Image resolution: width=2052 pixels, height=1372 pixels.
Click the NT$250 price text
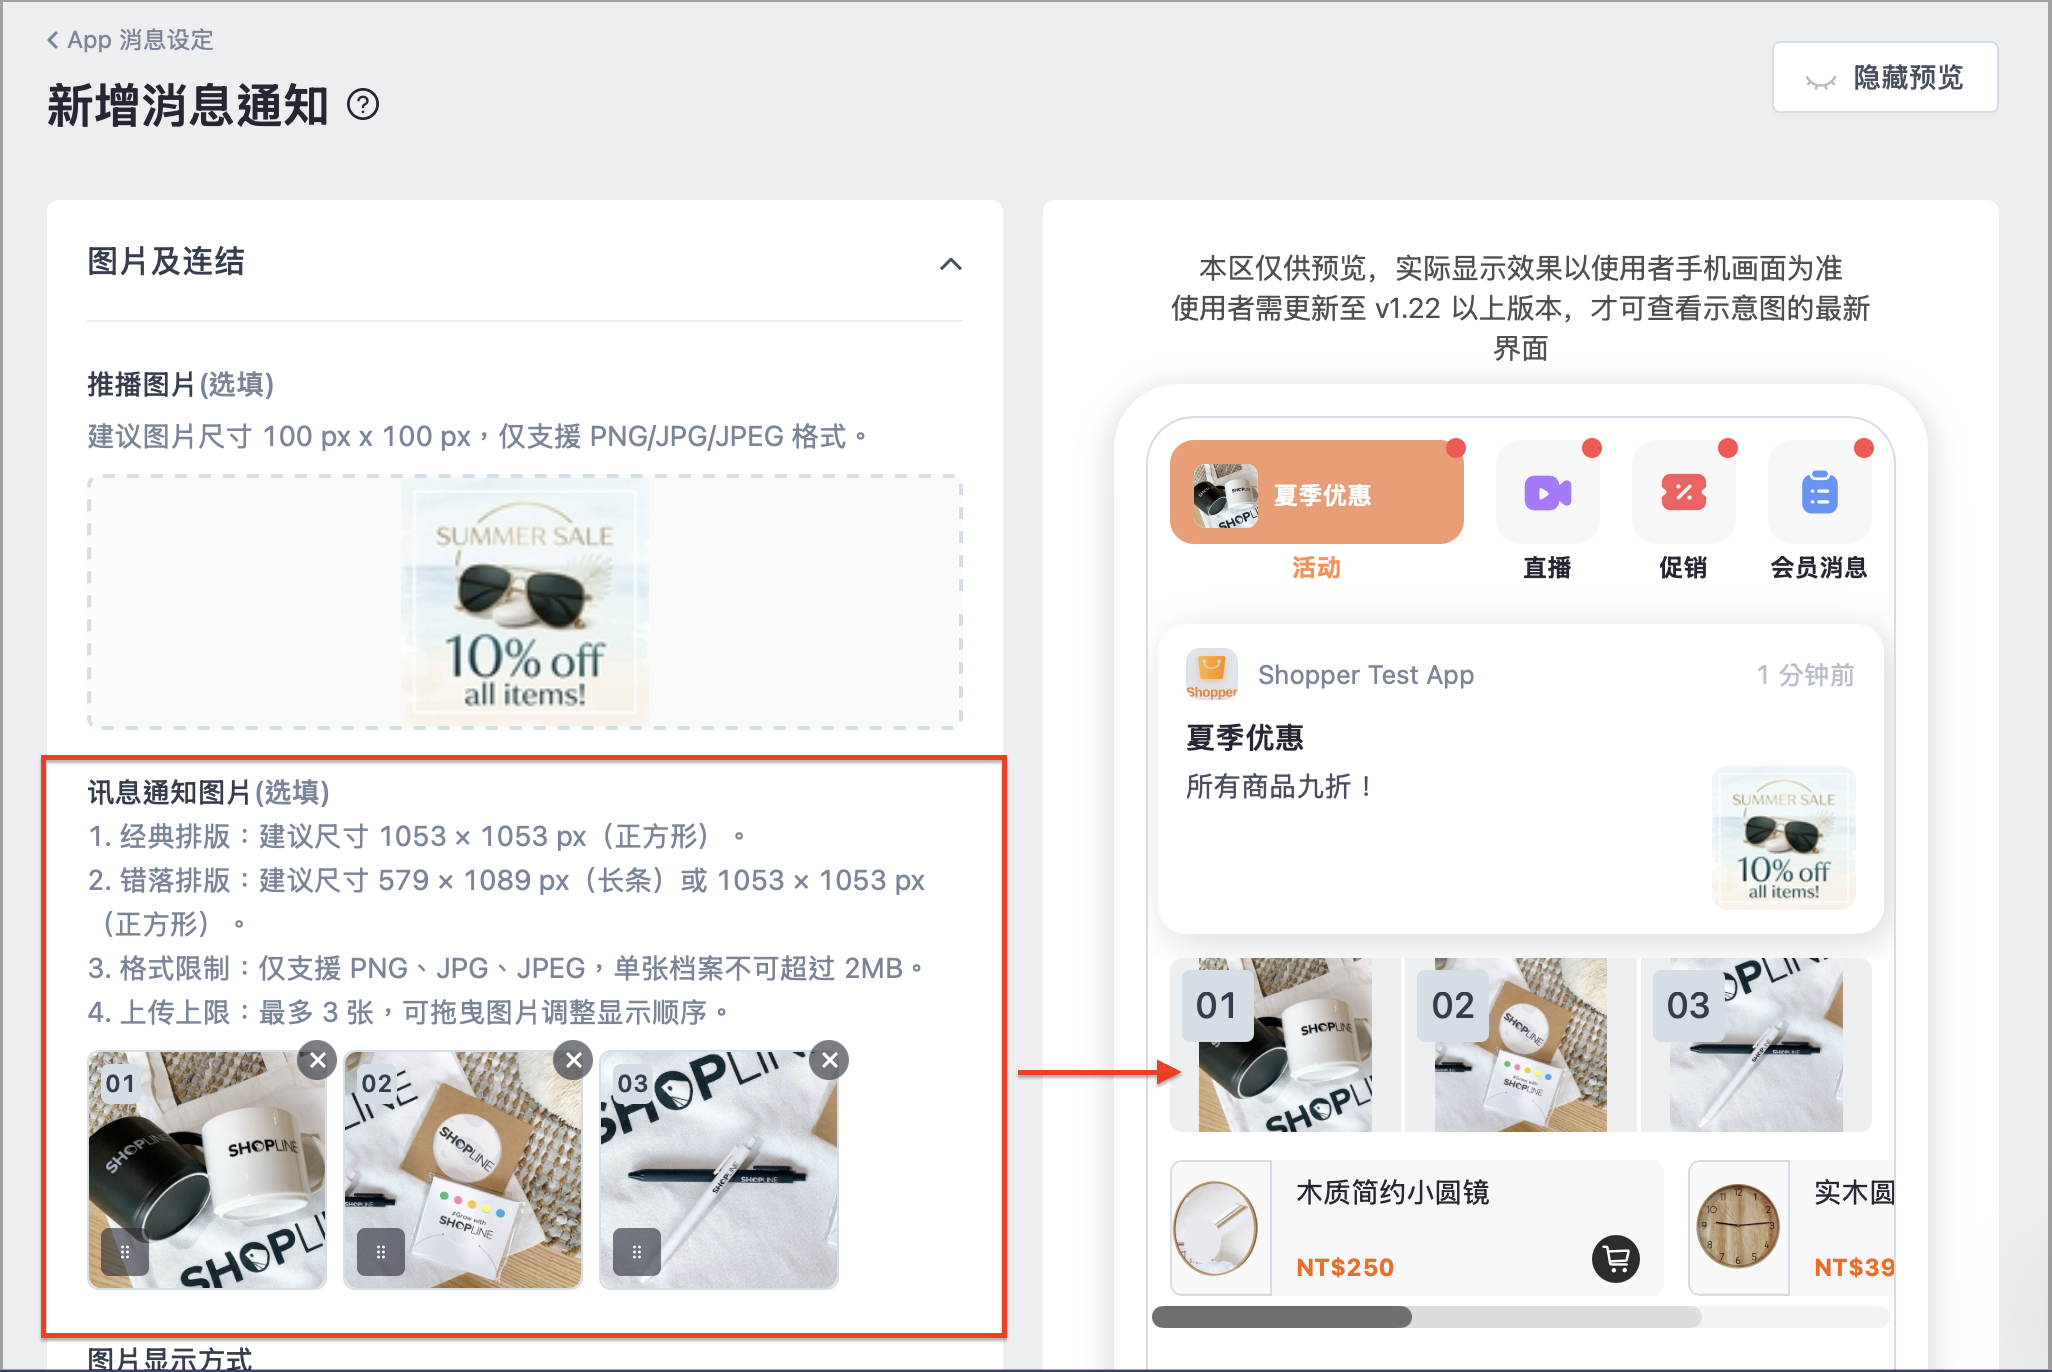(1345, 1267)
